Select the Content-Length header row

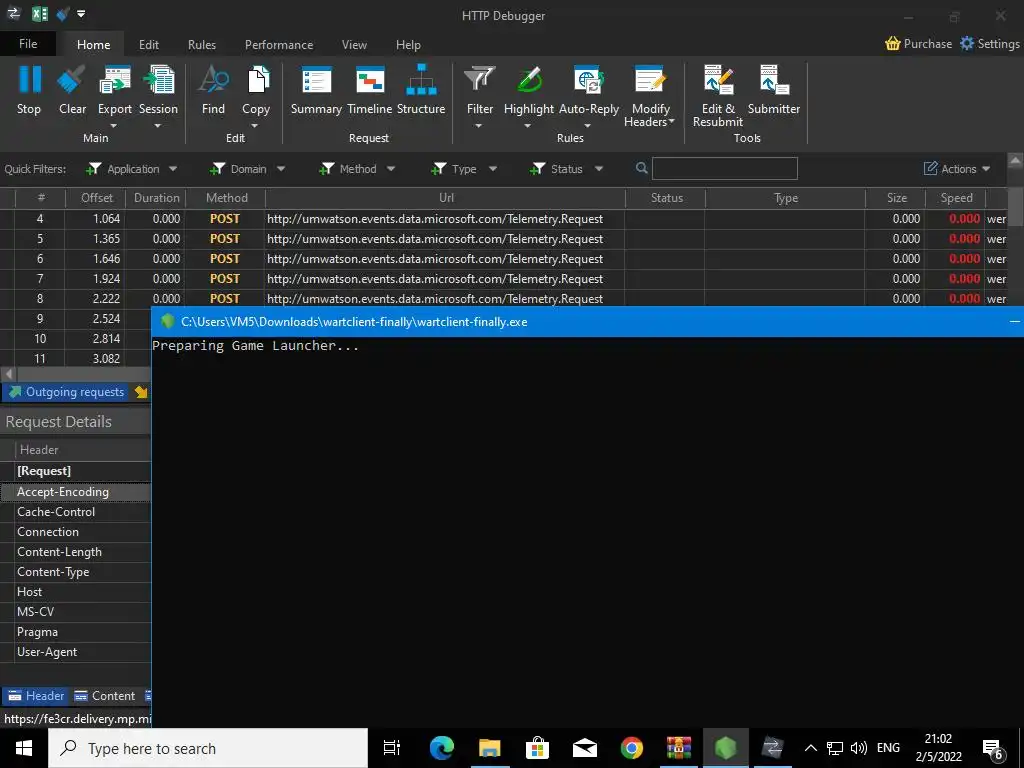tap(76, 552)
